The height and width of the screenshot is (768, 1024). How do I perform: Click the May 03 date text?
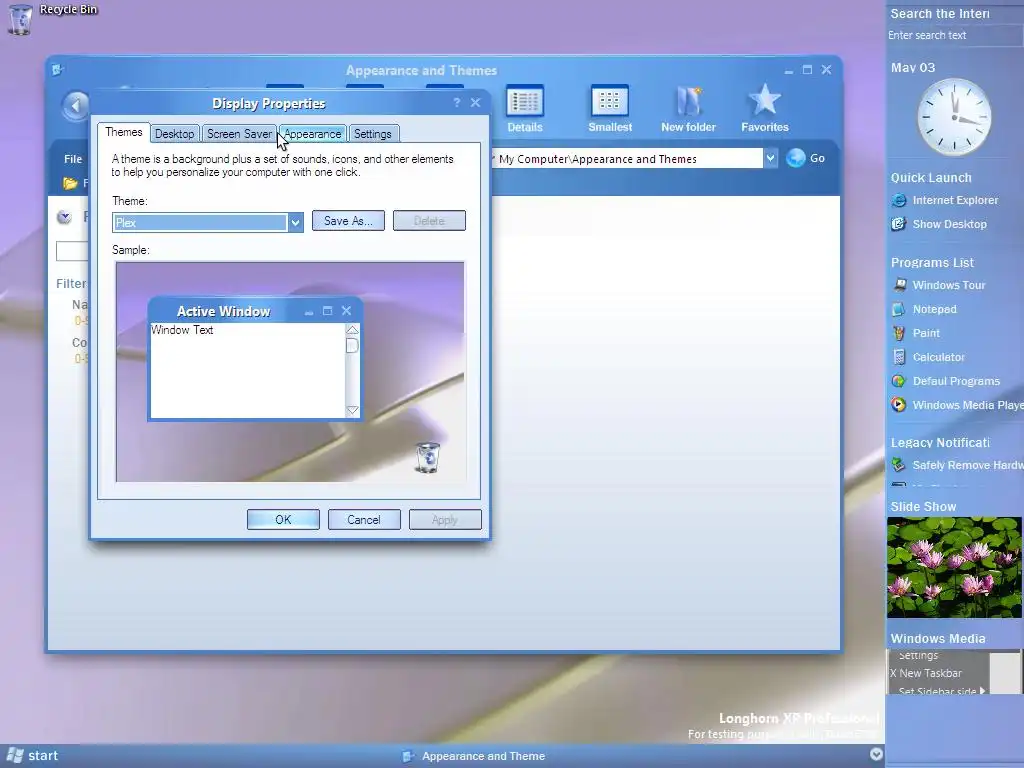[913, 68]
